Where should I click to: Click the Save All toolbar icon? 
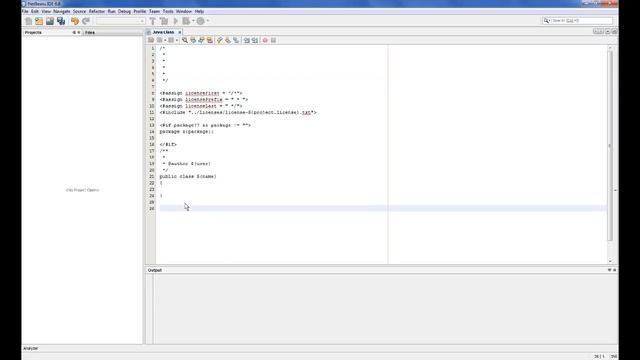(x=61, y=21)
